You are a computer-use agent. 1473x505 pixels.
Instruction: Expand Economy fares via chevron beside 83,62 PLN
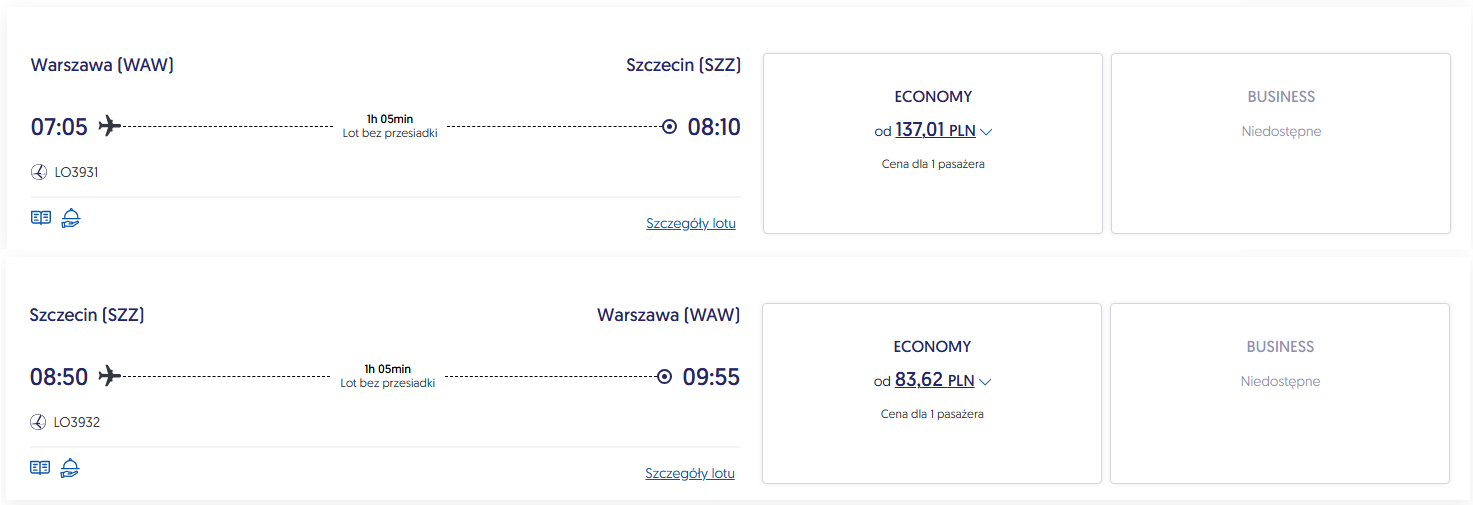985,382
